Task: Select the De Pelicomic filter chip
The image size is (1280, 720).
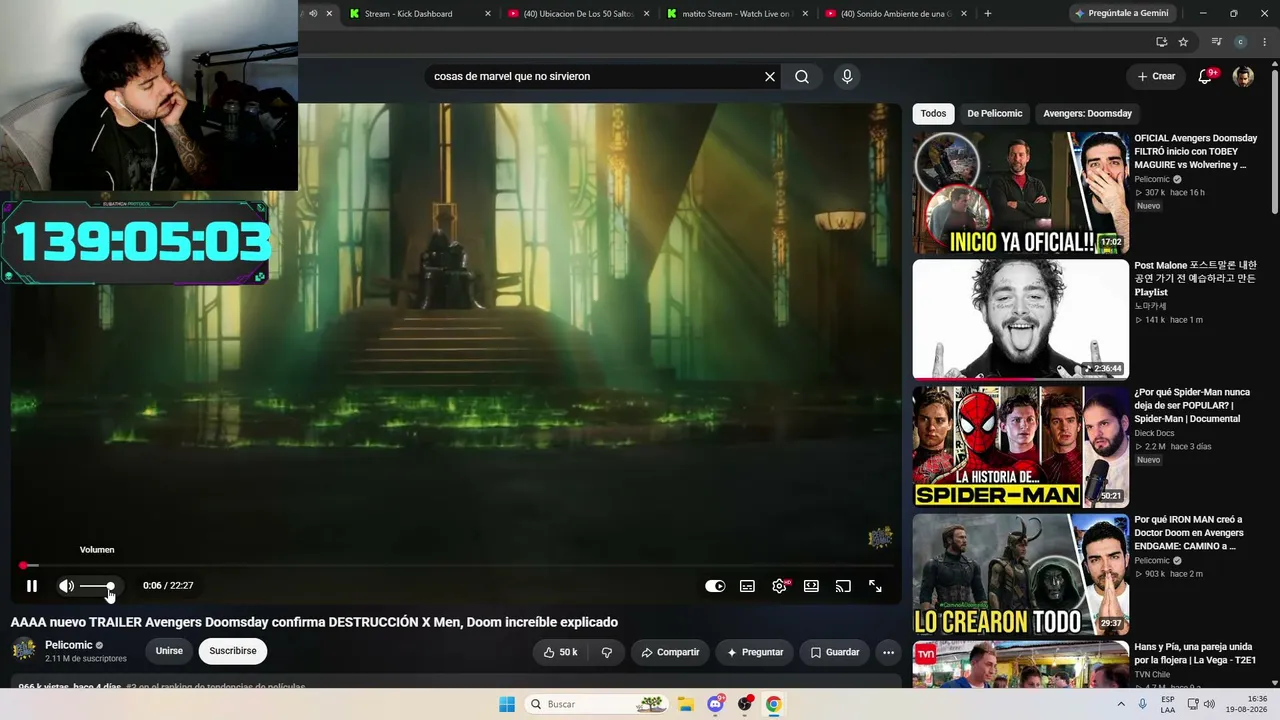Action: click(x=995, y=114)
